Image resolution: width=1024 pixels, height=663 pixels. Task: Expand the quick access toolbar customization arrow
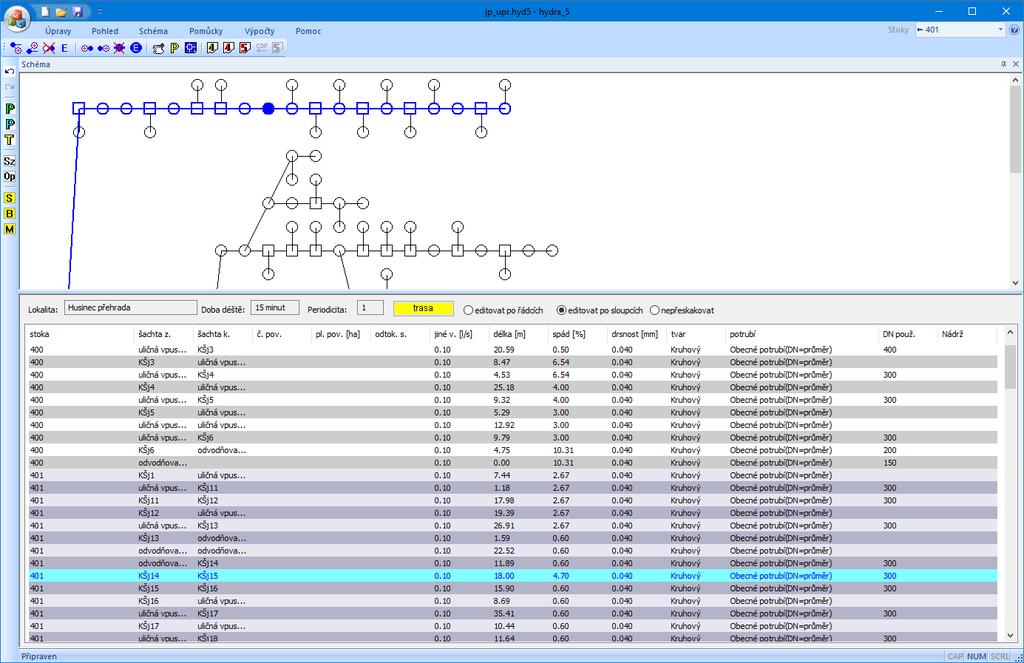point(100,11)
